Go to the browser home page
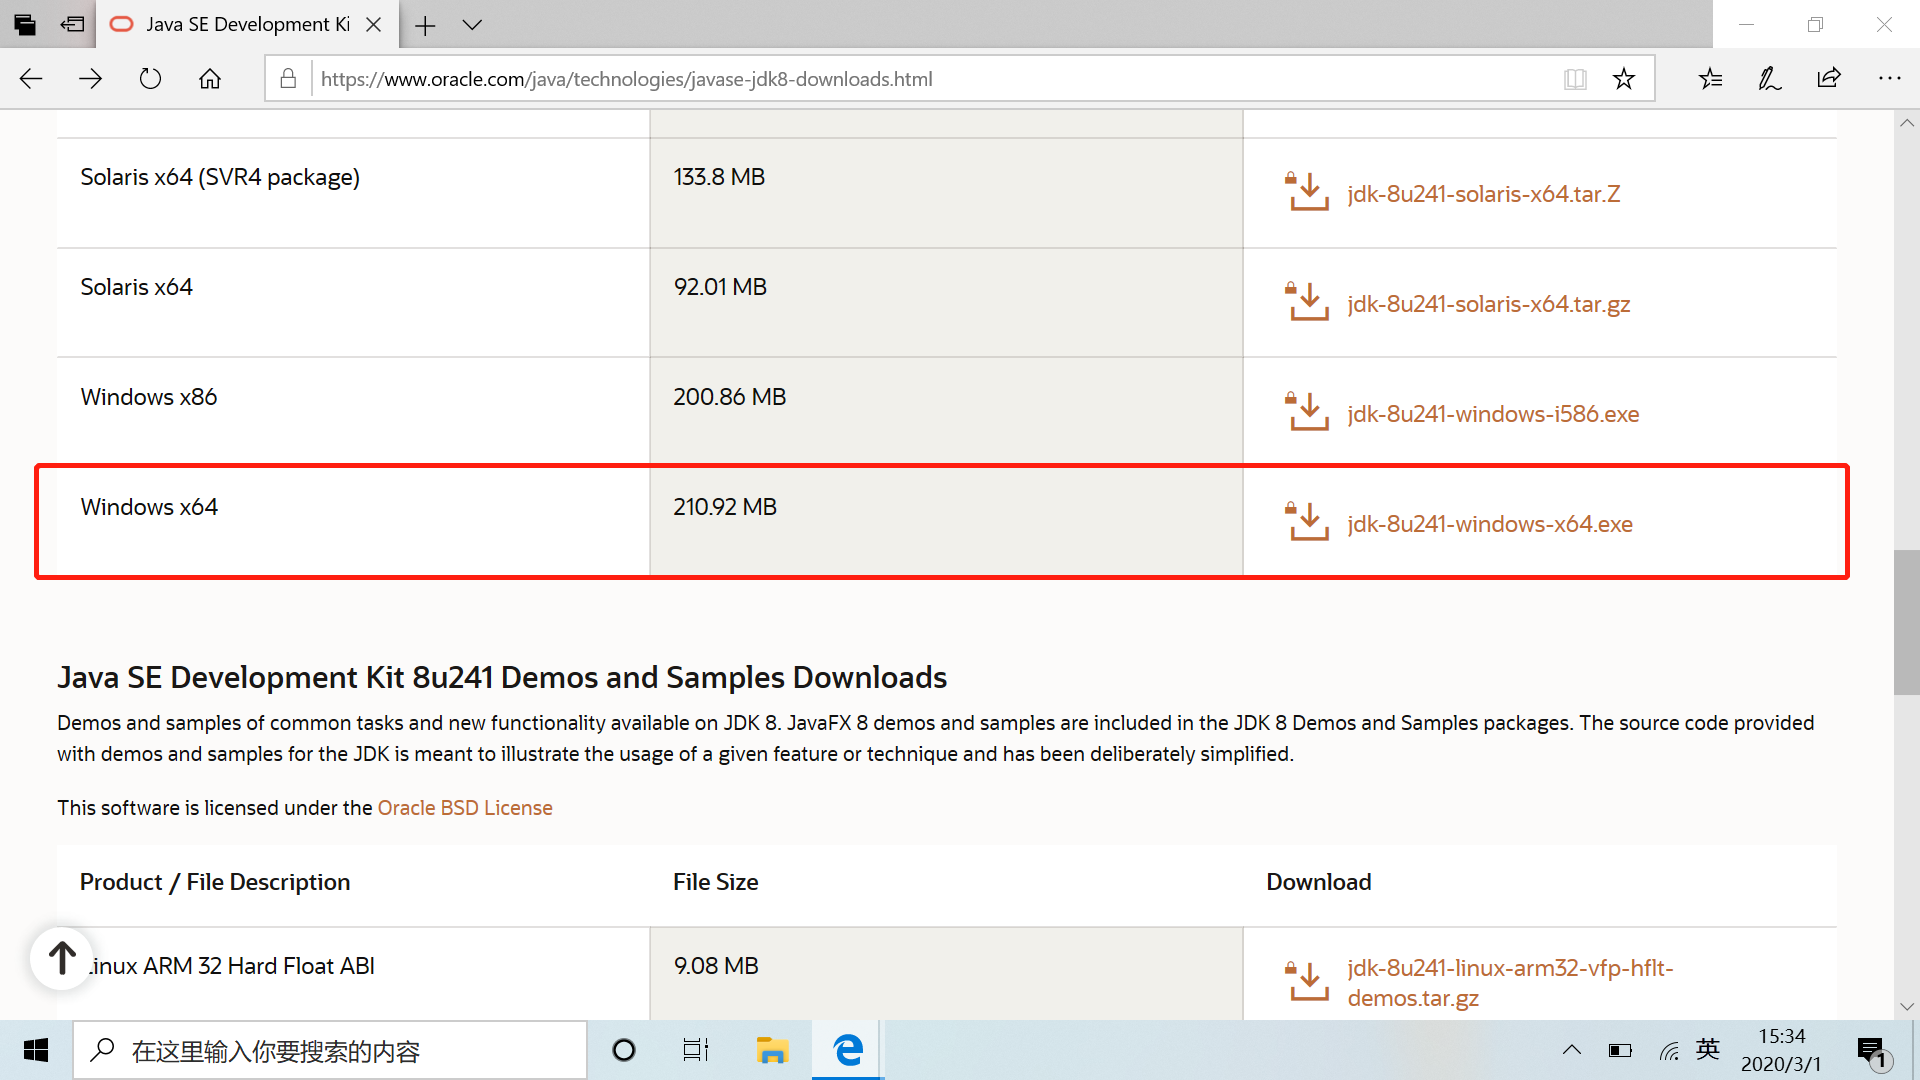Screen dimensions: 1920x1080 click(x=210, y=79)
